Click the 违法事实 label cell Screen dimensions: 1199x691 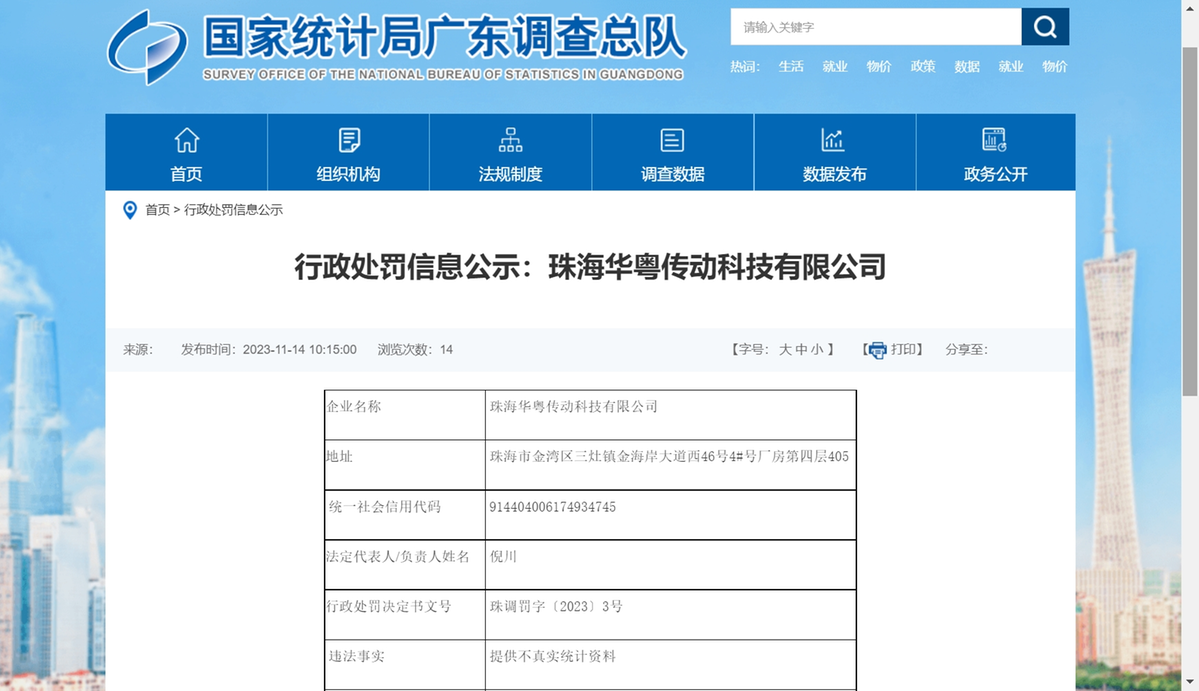405,664
